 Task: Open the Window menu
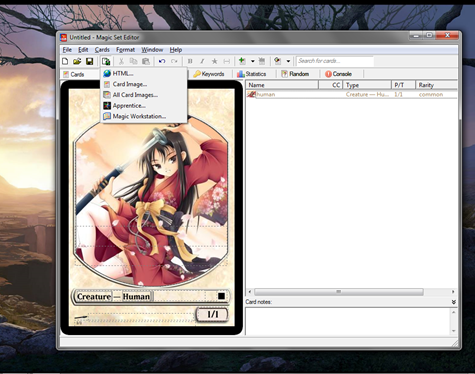(x=152, y=50)
